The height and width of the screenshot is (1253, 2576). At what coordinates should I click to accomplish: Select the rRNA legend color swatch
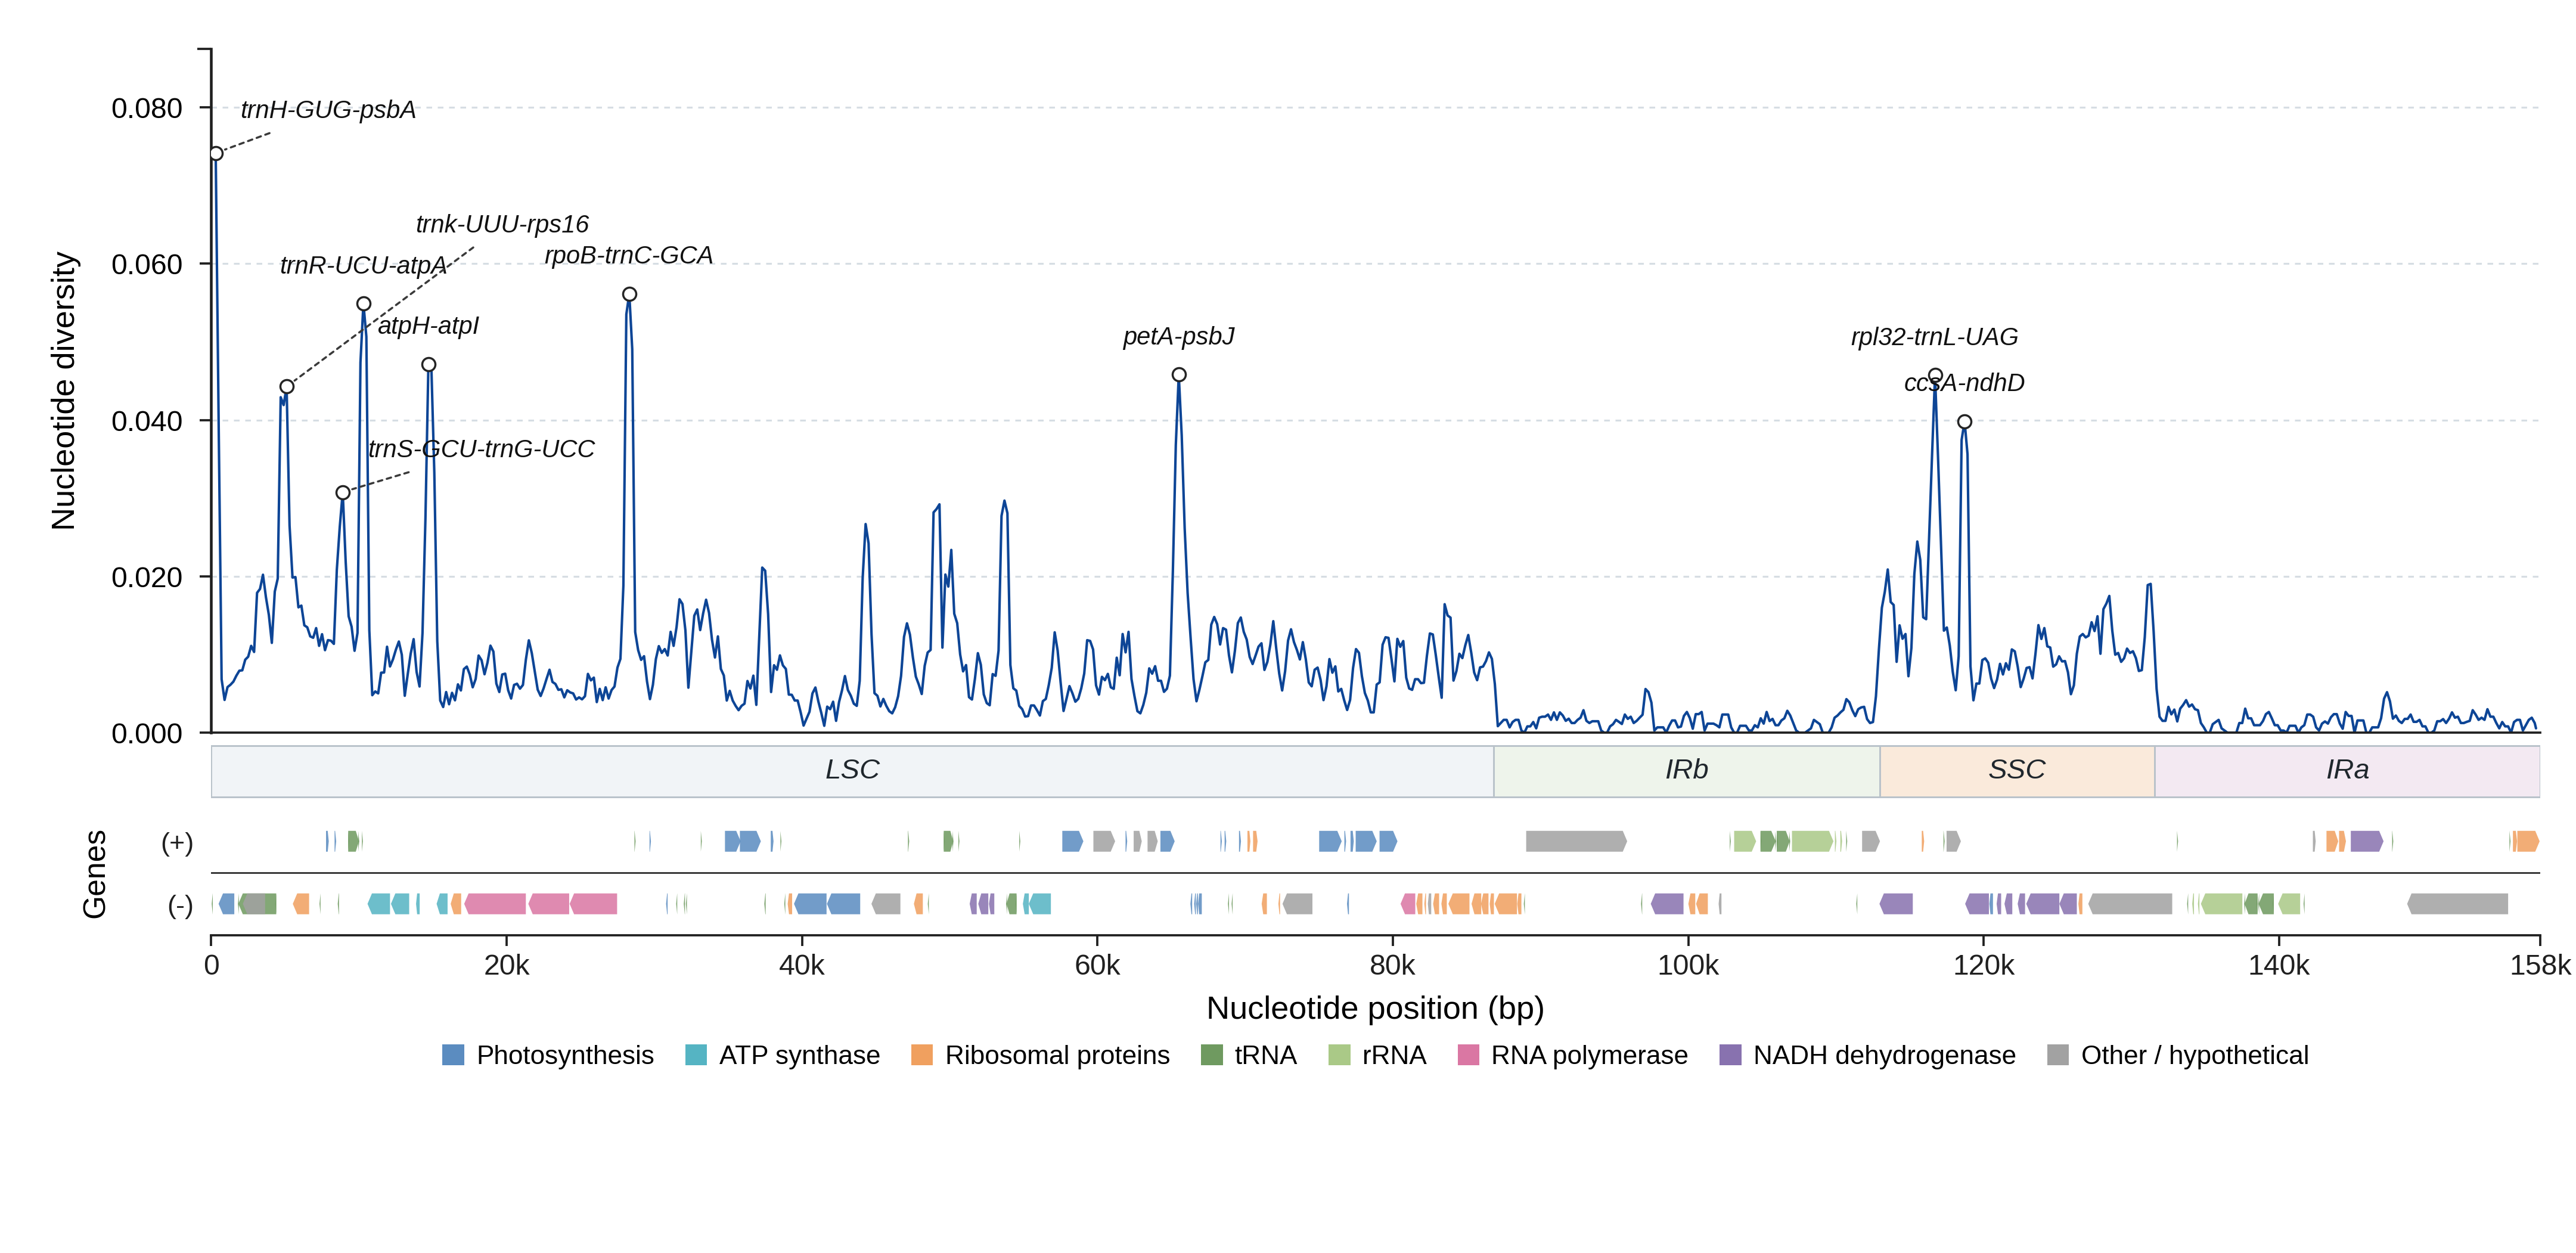[x=1339, y=1055]
